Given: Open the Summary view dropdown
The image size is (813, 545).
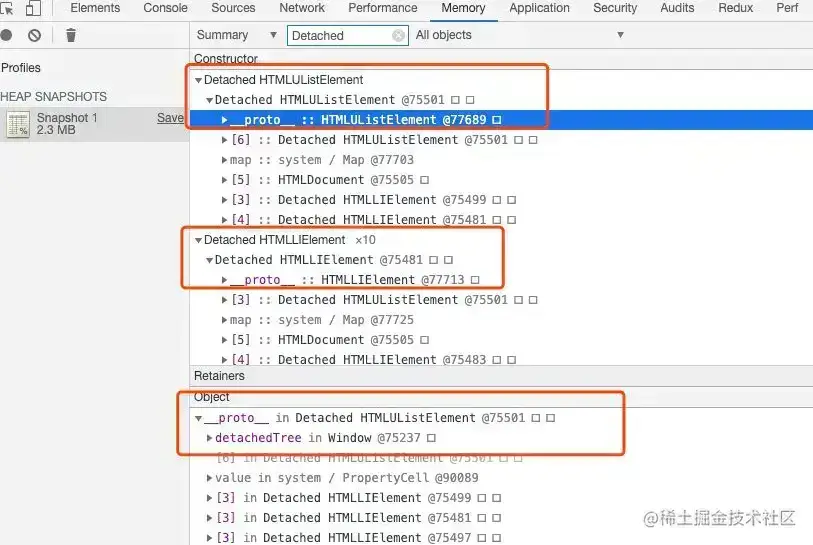Looking at the screenshot, I should point(236,35).
